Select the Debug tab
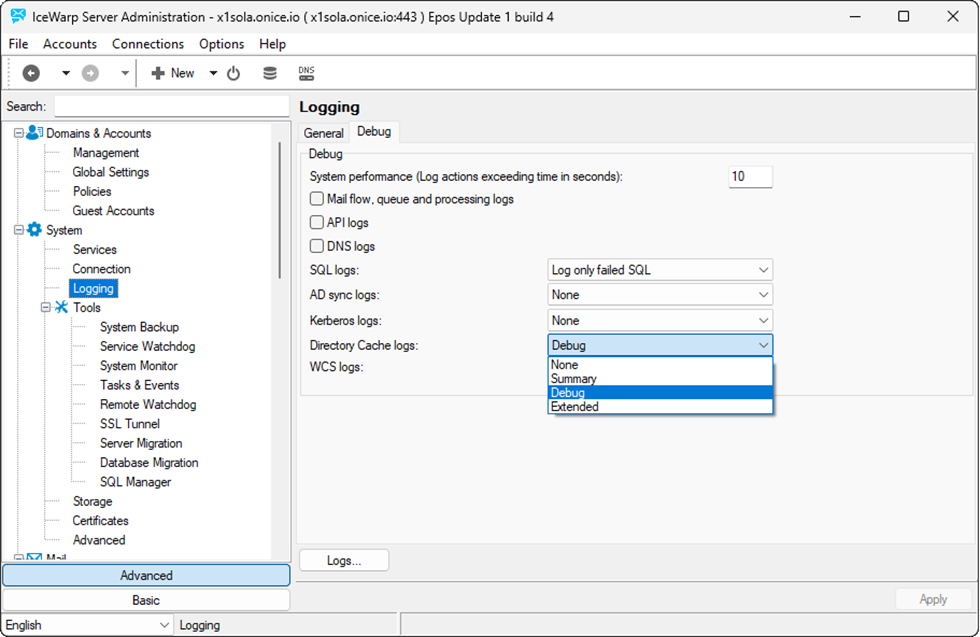The height and width of the screenshot is (637, 980). (x=374, y=131)
